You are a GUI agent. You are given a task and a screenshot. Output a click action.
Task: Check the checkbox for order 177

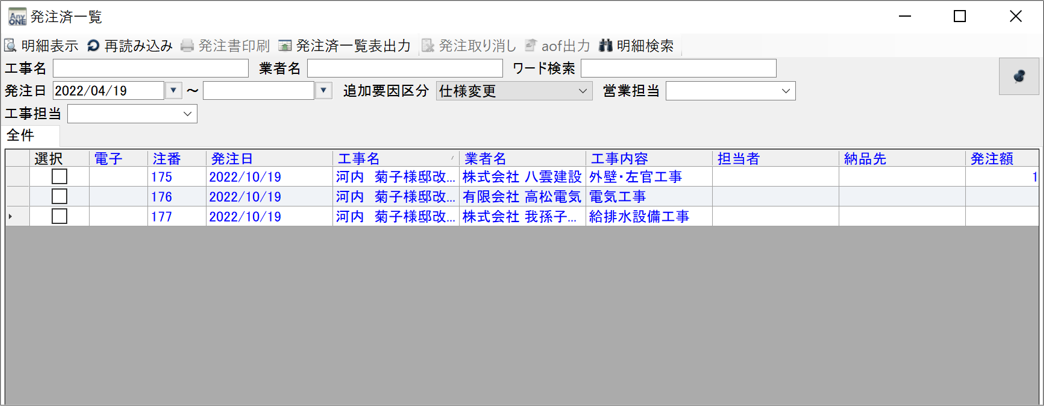pos(60,216)
